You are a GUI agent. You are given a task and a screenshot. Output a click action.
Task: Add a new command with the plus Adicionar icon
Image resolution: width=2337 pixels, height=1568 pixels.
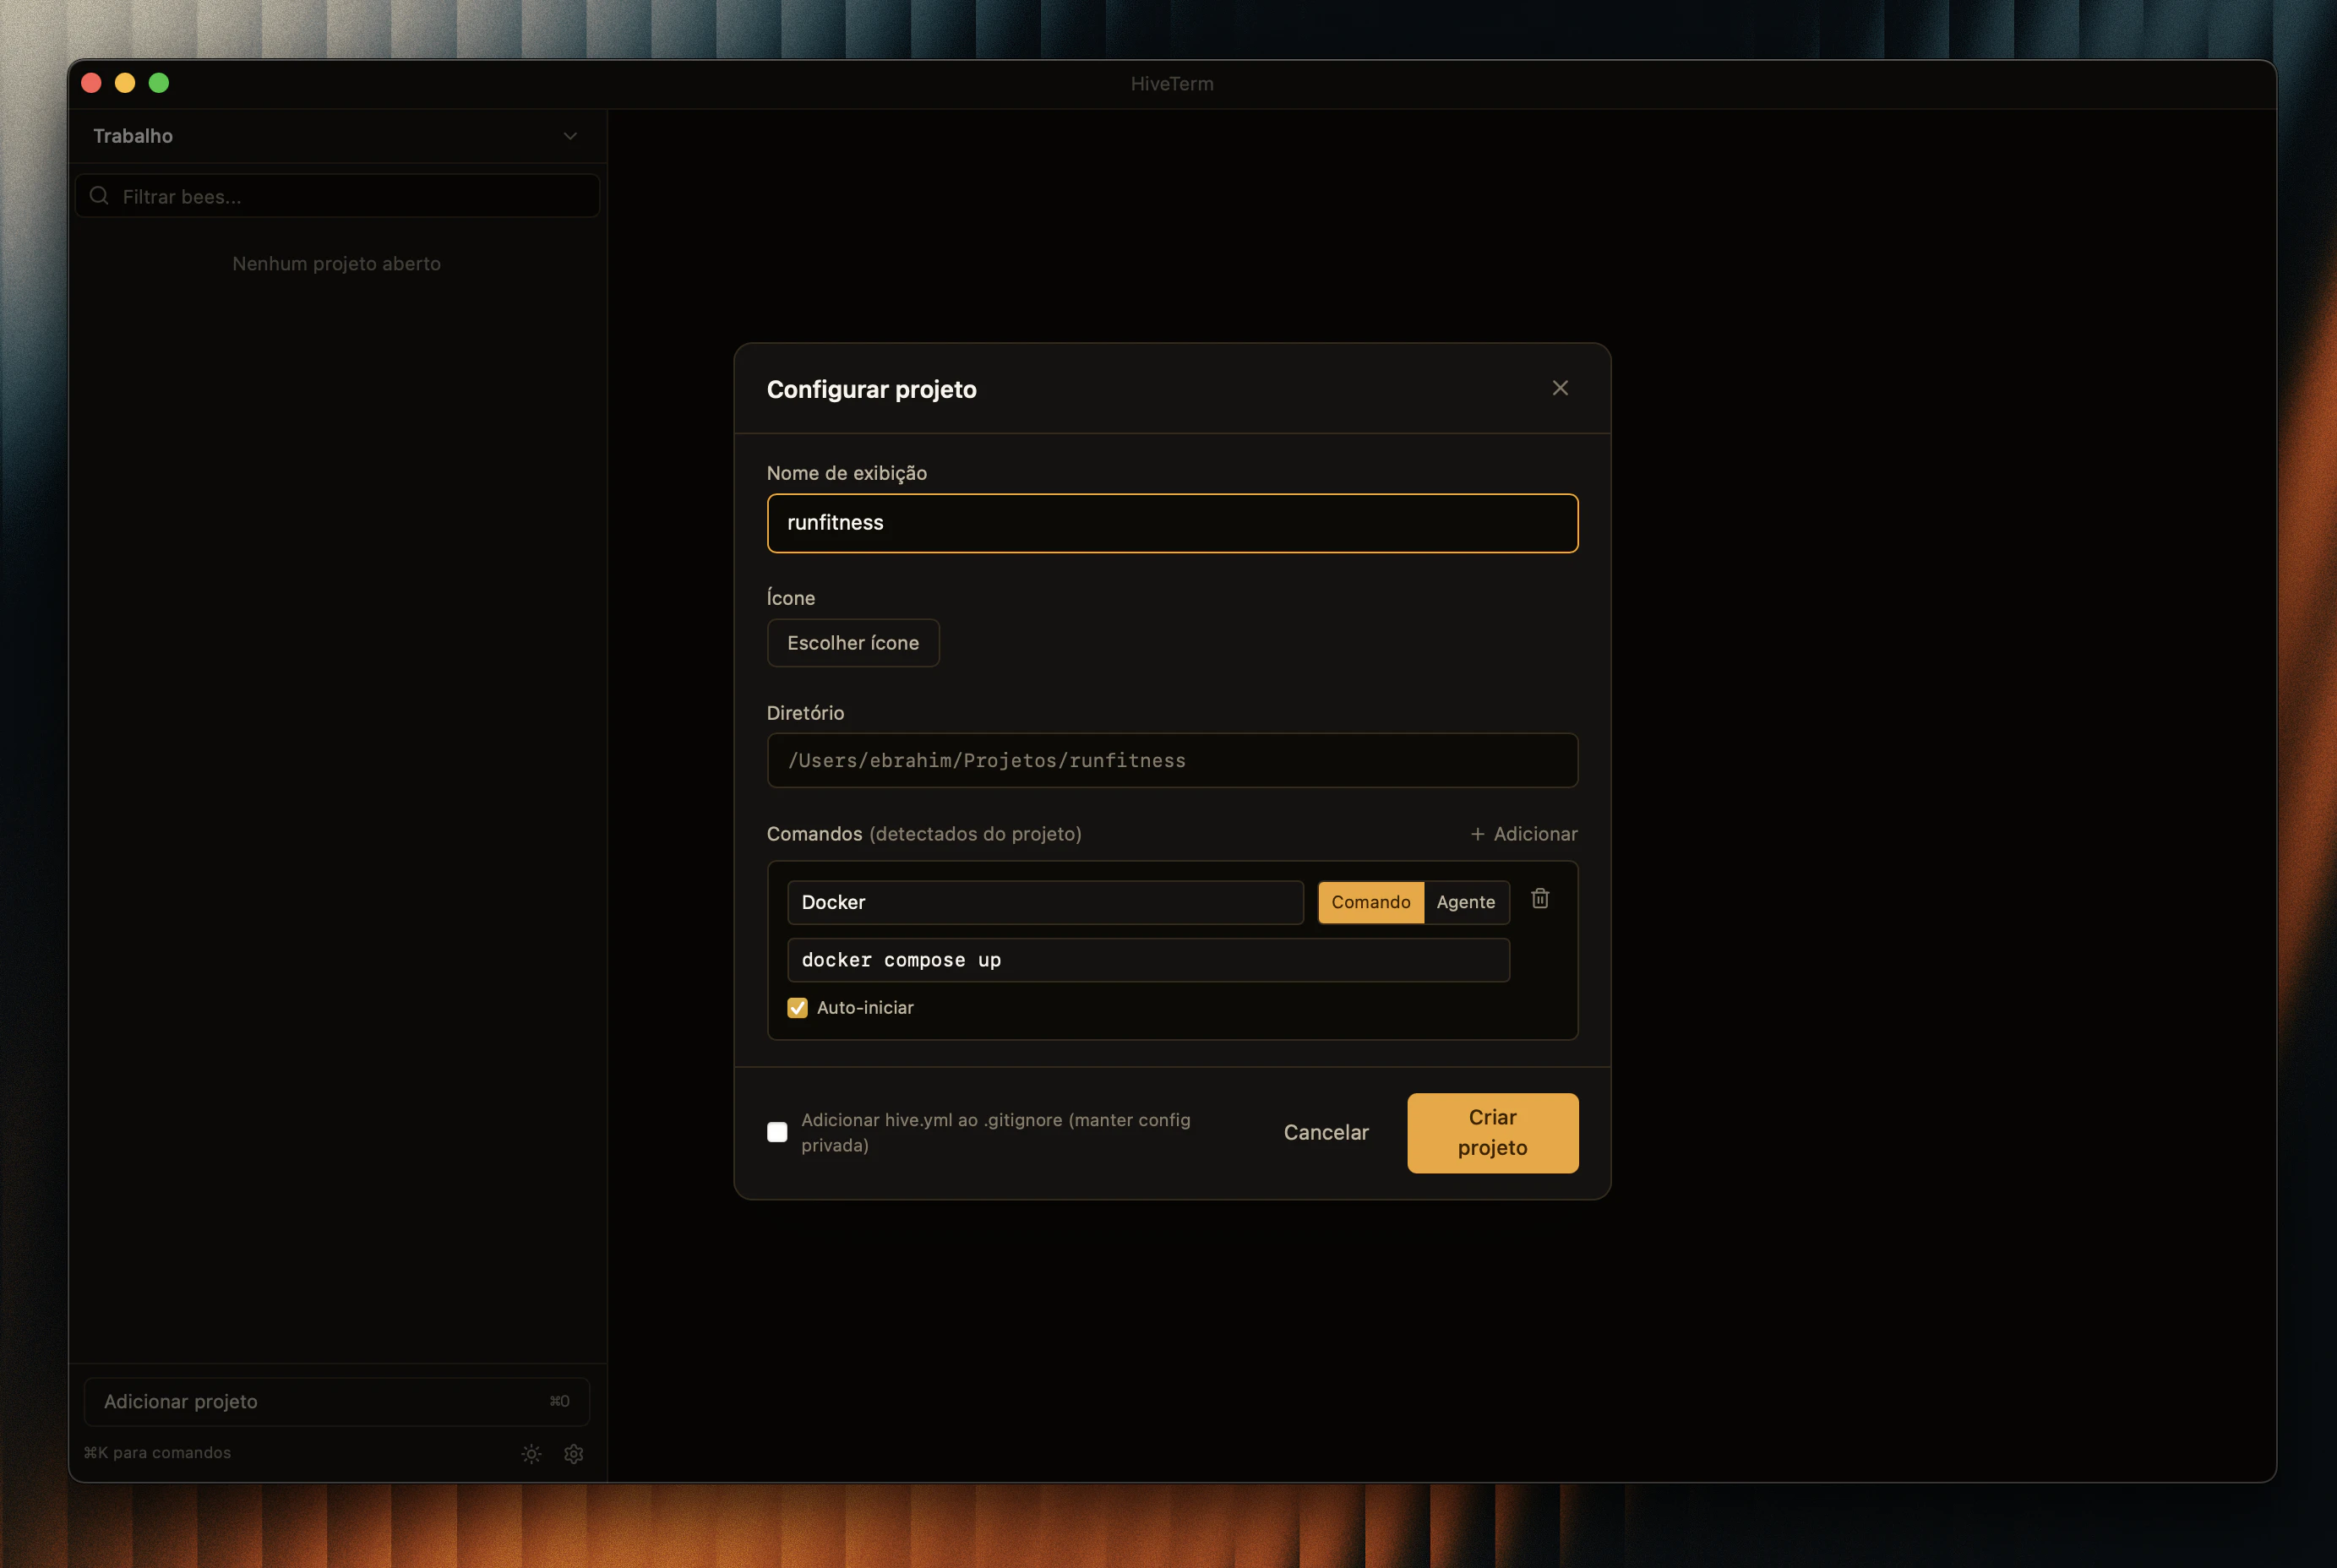click(1522, 833)
